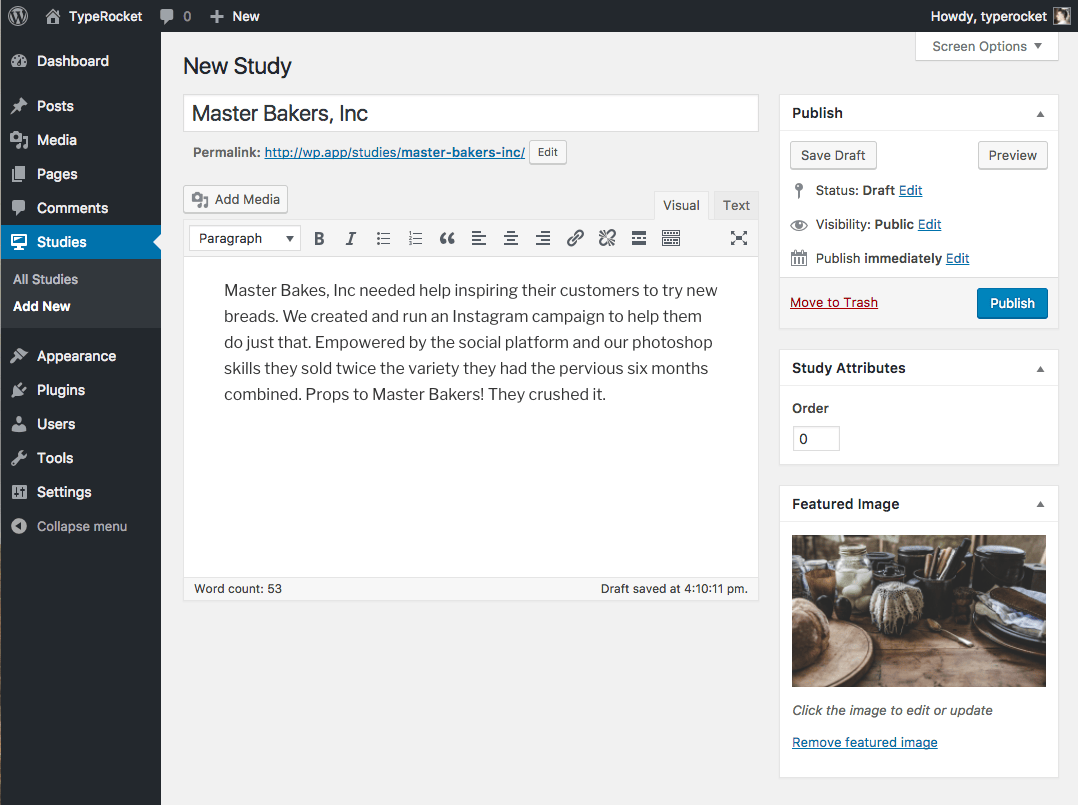Edit the Visibility setting
The image size is (1078, 805).
point(929,224)
